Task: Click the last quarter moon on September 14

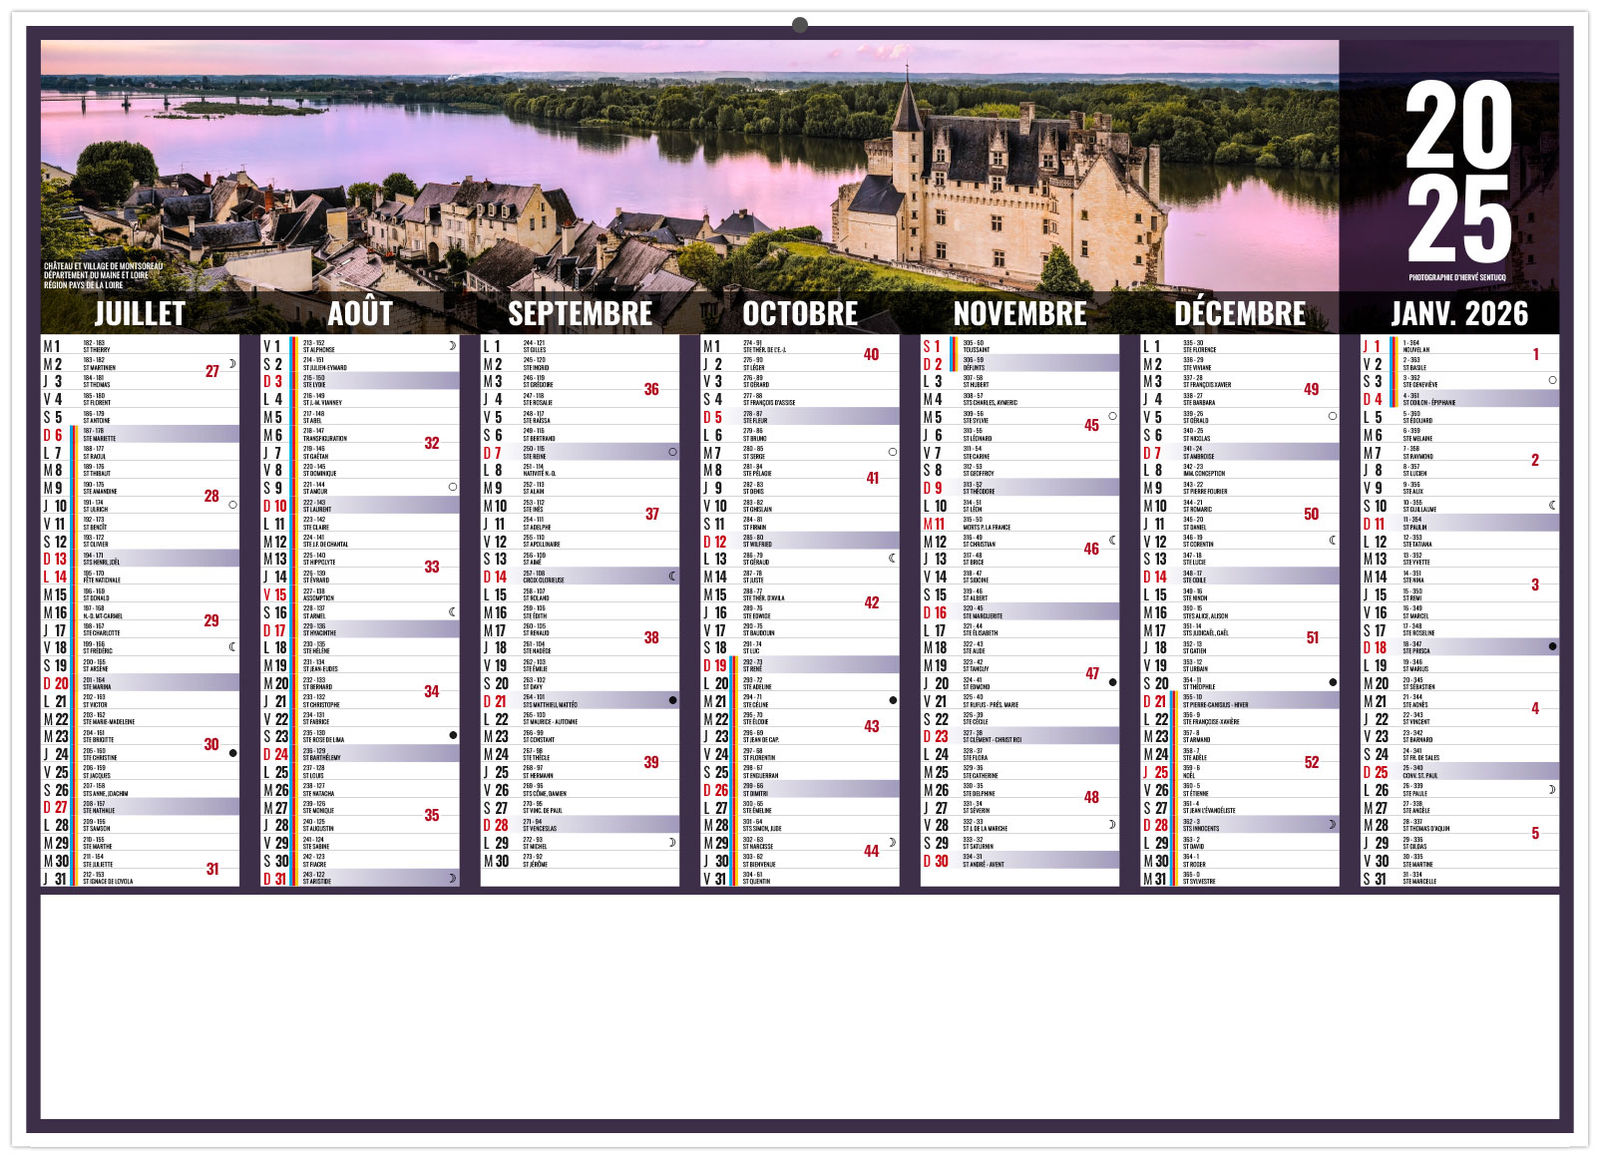Action: [x=673, y=576]
